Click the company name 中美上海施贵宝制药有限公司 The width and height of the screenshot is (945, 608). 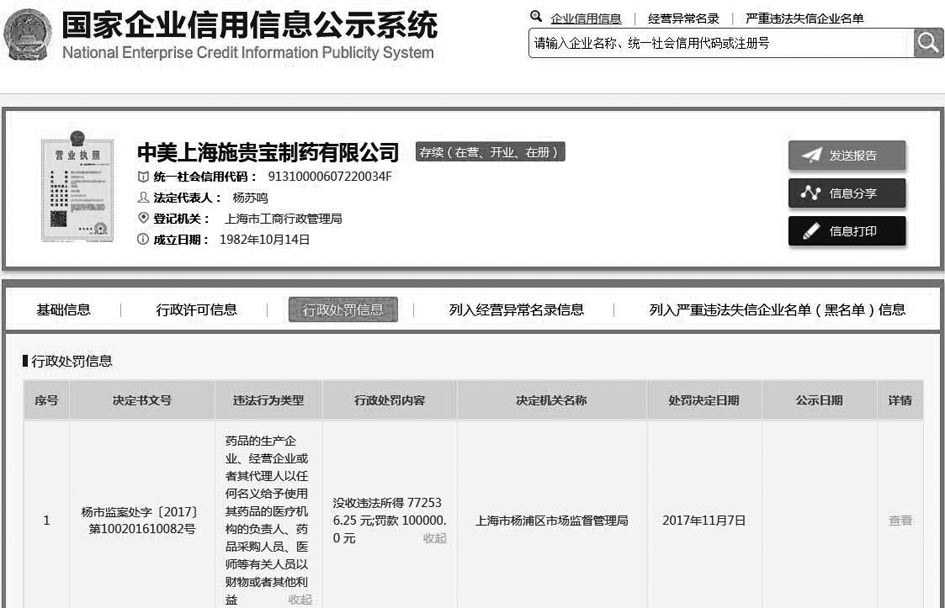click(268, 152)
